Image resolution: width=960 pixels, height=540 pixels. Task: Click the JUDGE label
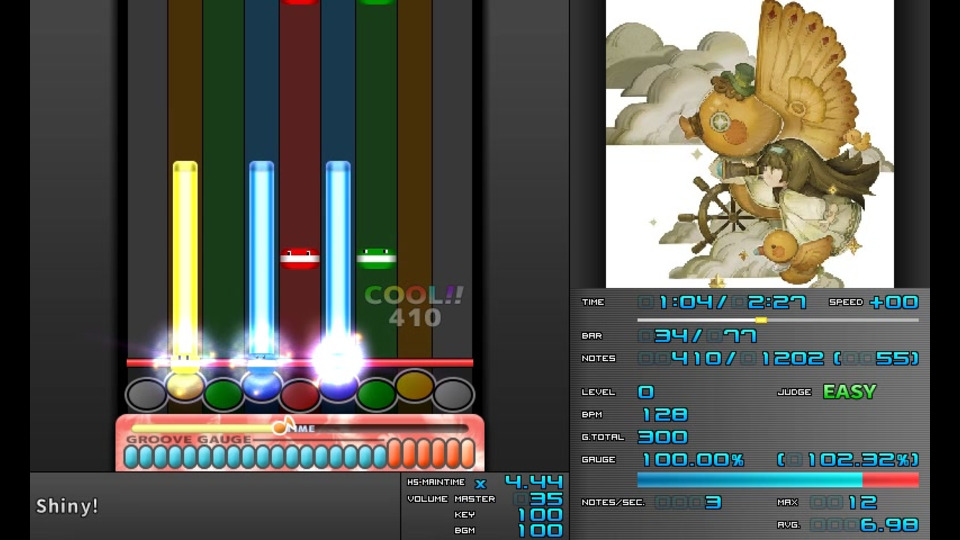click(x=794, y=392)
